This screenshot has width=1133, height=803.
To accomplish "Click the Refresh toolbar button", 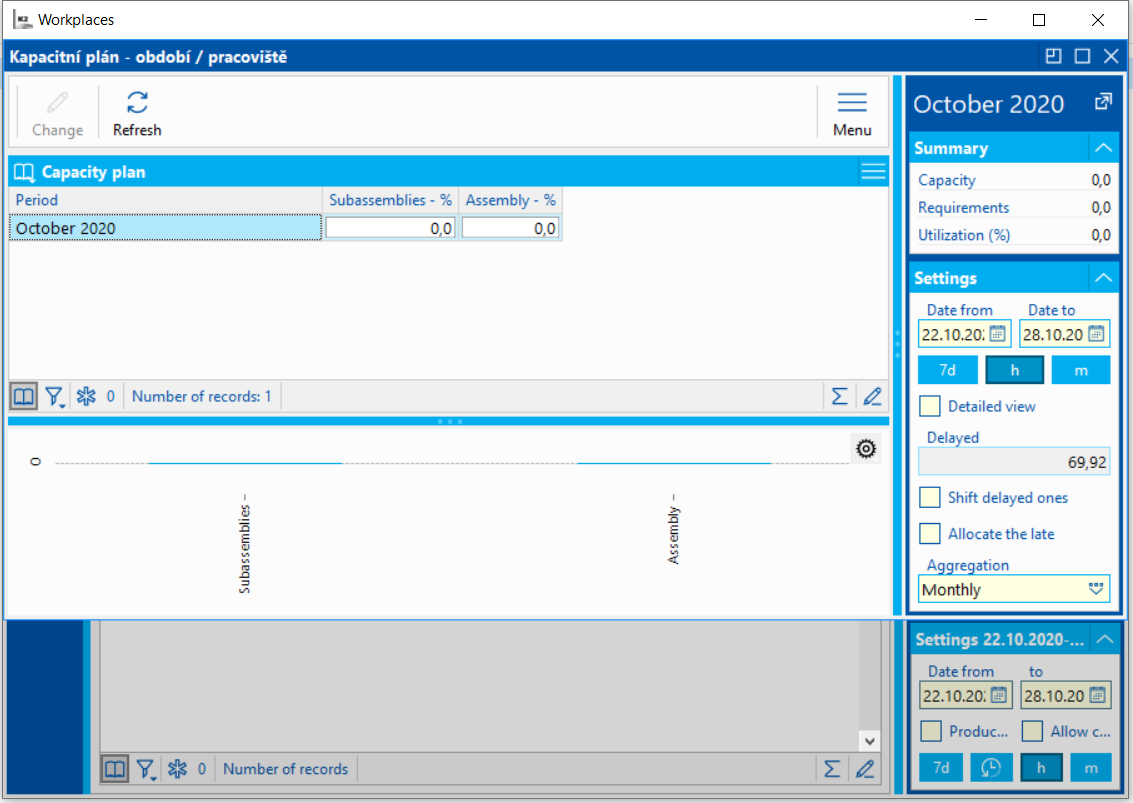I will 137,113.
